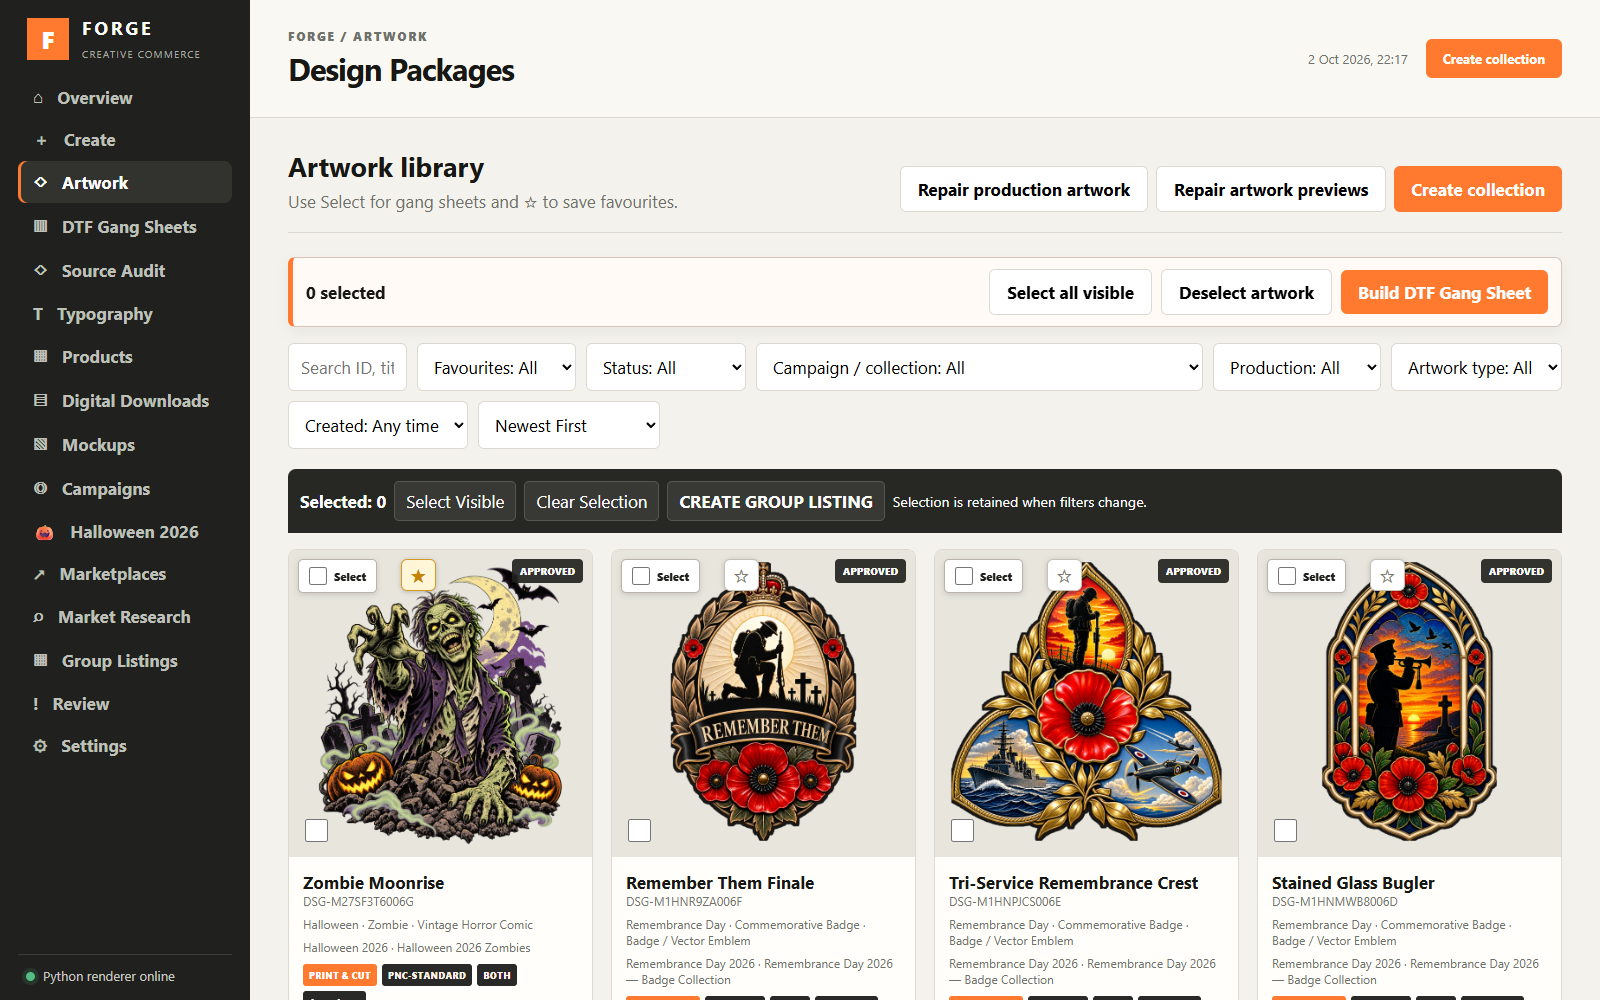
Task: Click the Halloween 2026 pumpkin icon
Action: pyautogui.click(x=45, y=532)
